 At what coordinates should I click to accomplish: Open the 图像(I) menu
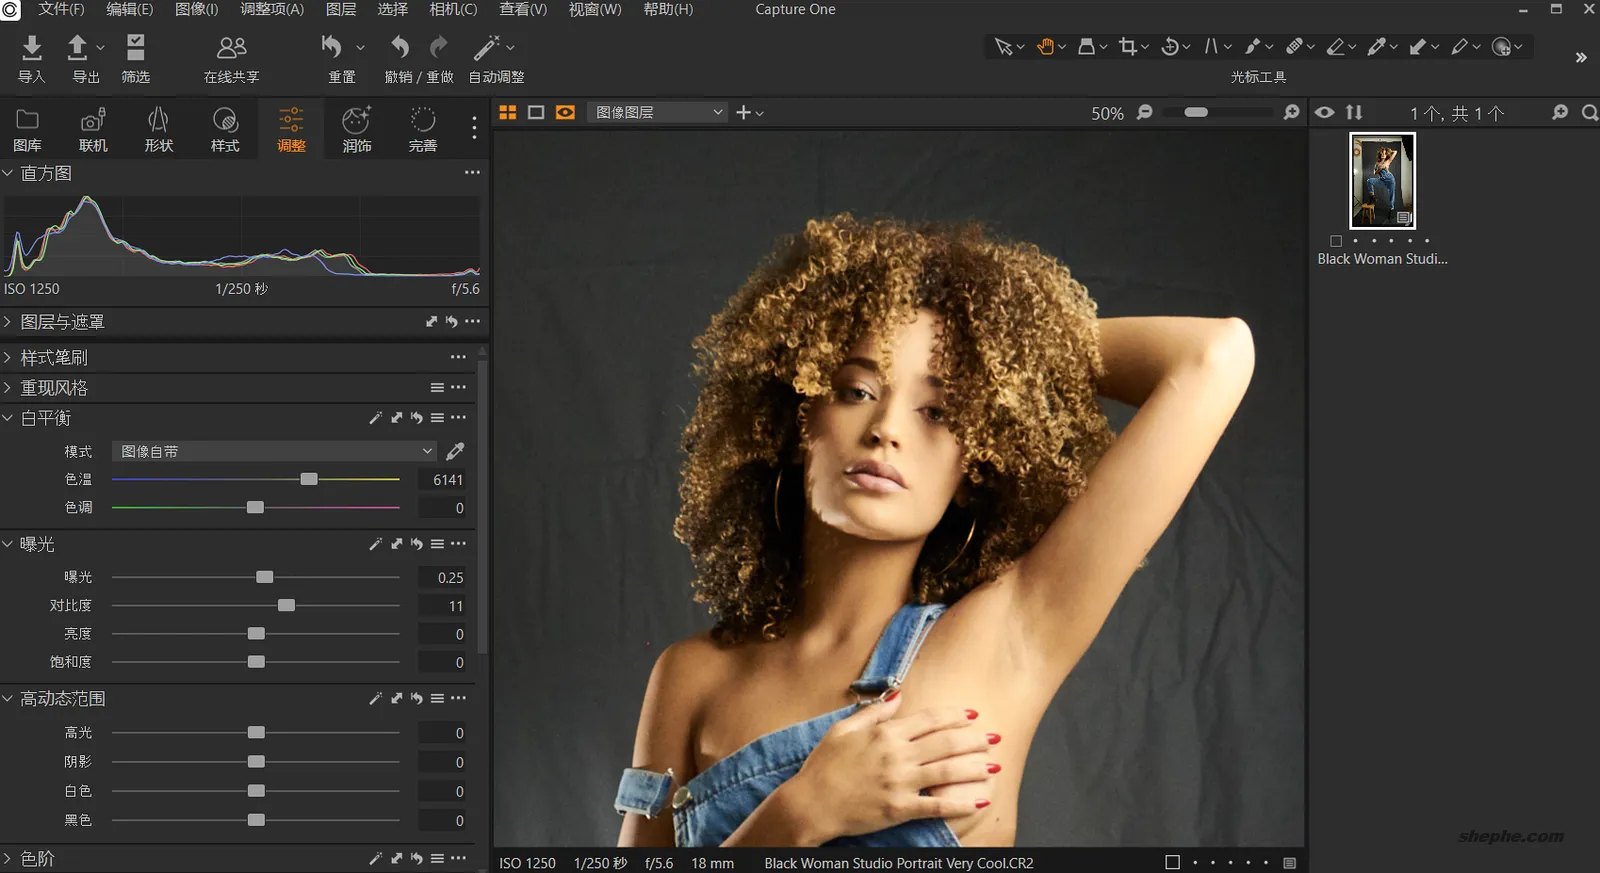[196, 9]
